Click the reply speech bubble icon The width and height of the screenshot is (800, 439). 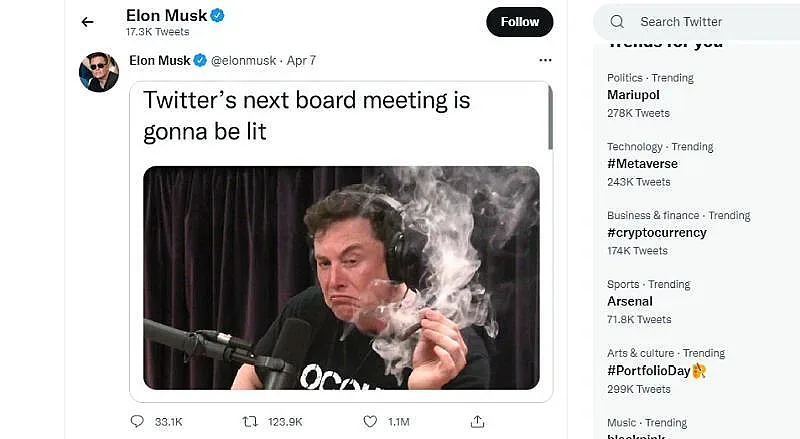point(137,421)
